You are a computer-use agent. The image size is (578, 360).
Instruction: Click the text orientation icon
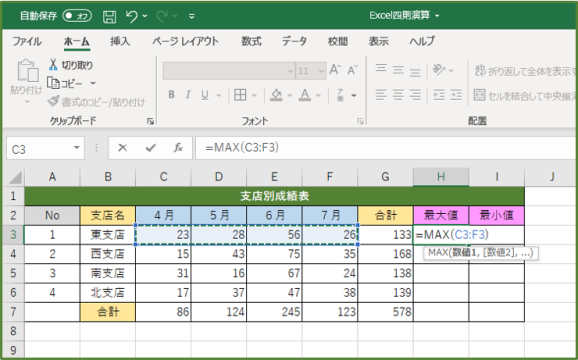click(439, 69)
